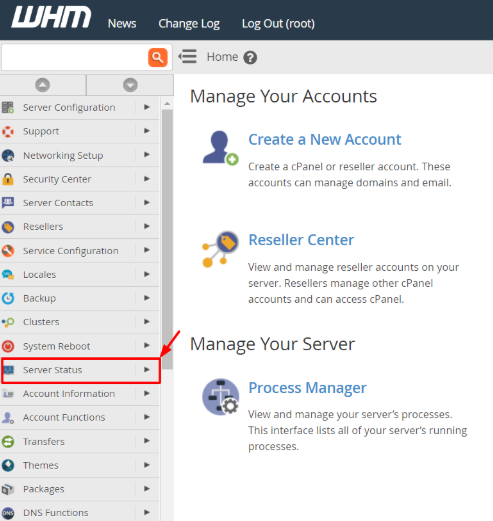Viewport: 493px width, 521px height.
Task: Click the System Reboot power icon
Action: (x=8, y=346)
